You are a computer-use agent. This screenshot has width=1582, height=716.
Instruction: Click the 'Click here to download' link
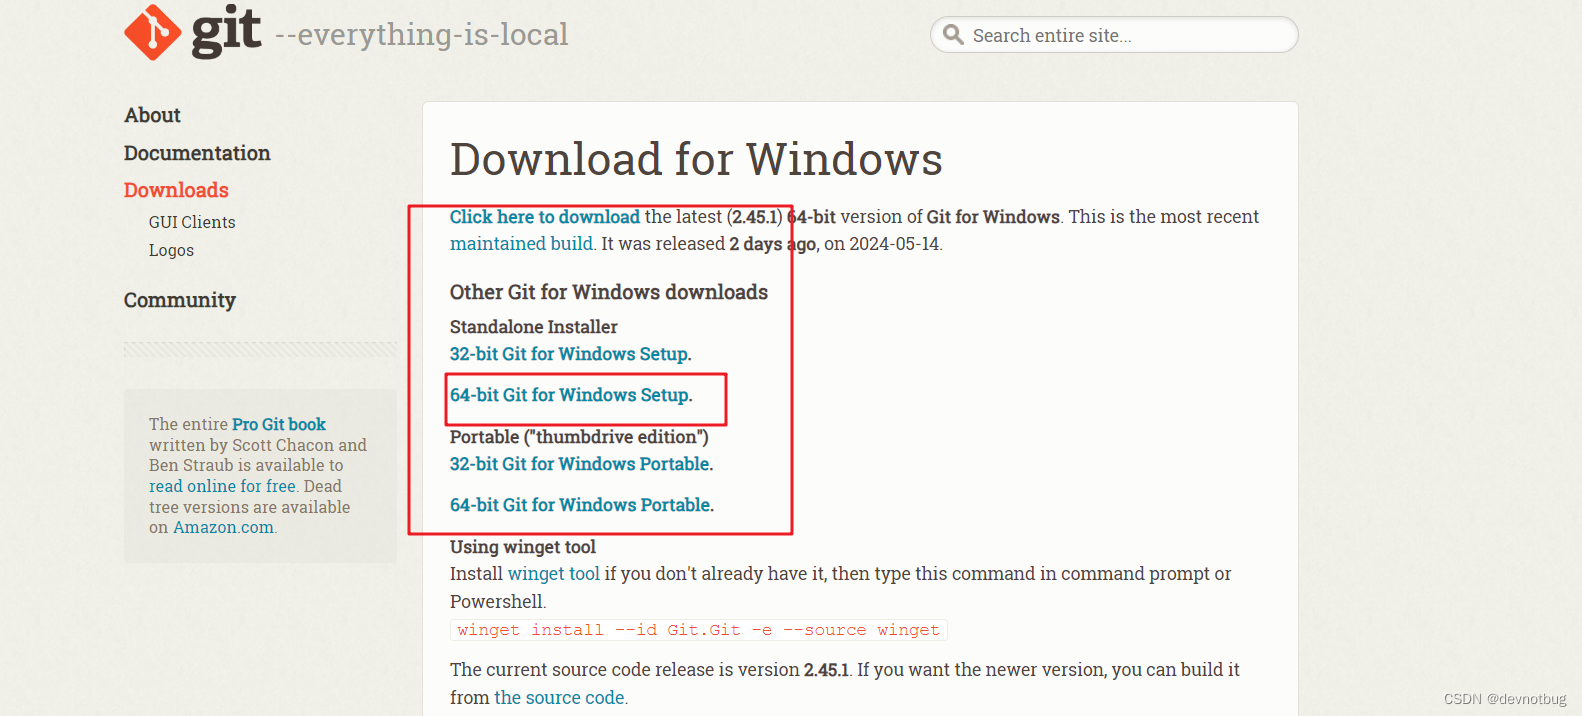point(544,217)
